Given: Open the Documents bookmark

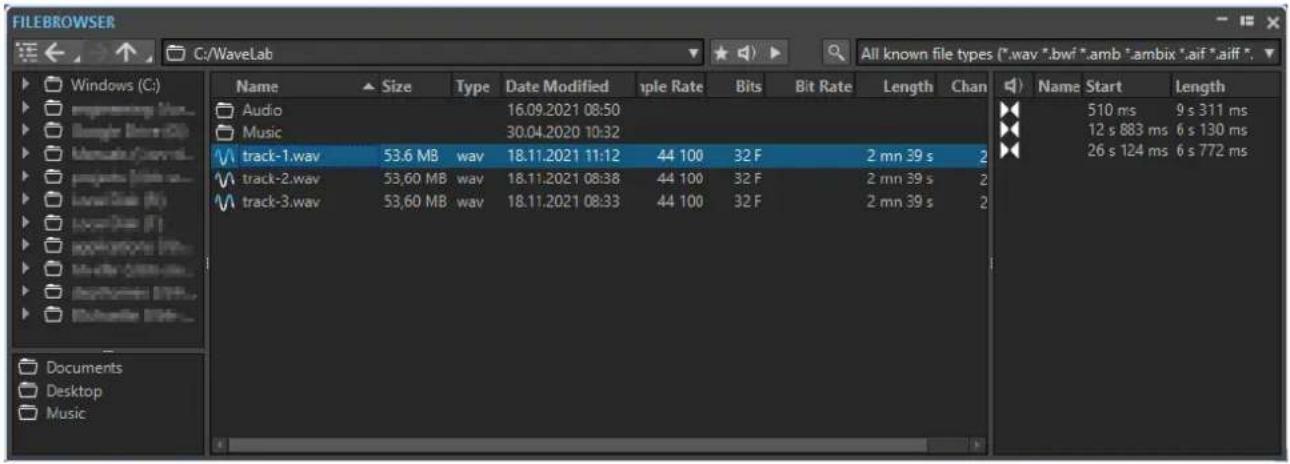Looking at the screenshot, I should coord(84,368).
